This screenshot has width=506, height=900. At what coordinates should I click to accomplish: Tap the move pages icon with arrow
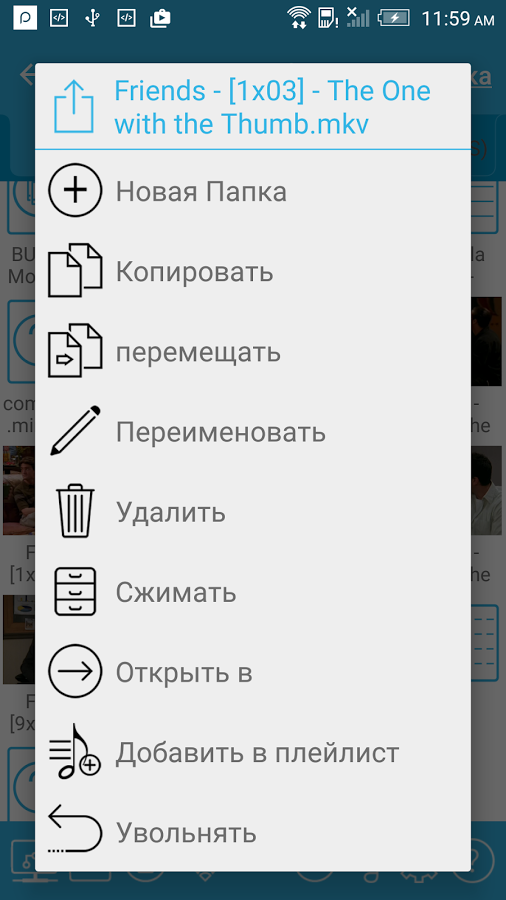pos(75,351)
